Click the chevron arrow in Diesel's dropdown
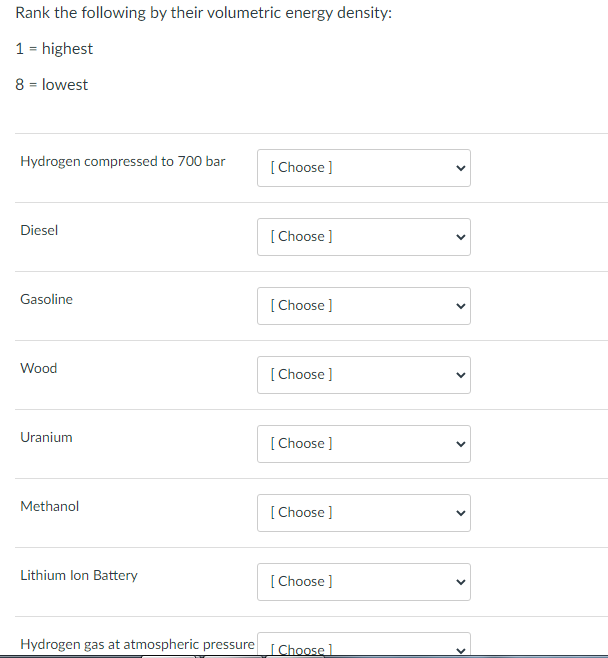The height and width of the screenshot is (658, 608). click(460, 237)
